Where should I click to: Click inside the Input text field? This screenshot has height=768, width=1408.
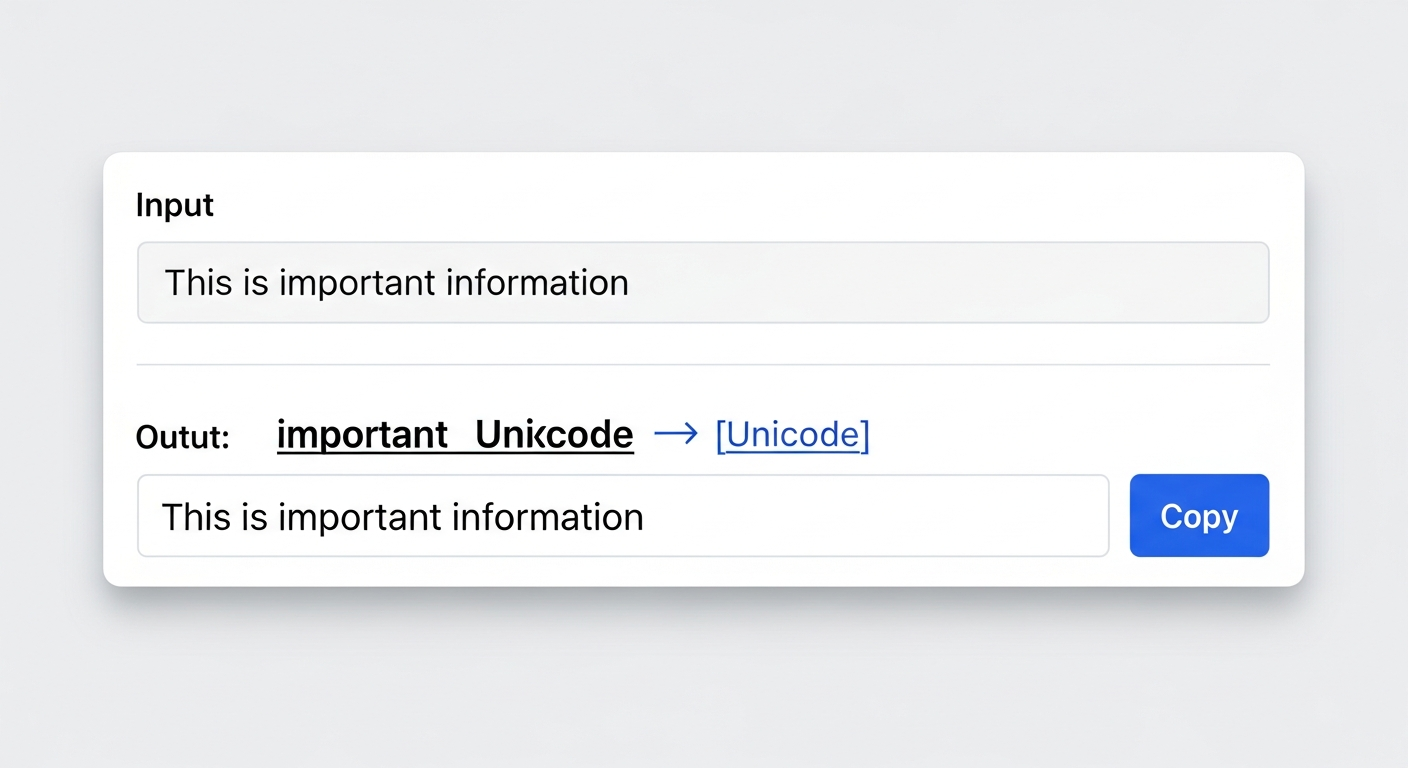(x=700, y=282)
